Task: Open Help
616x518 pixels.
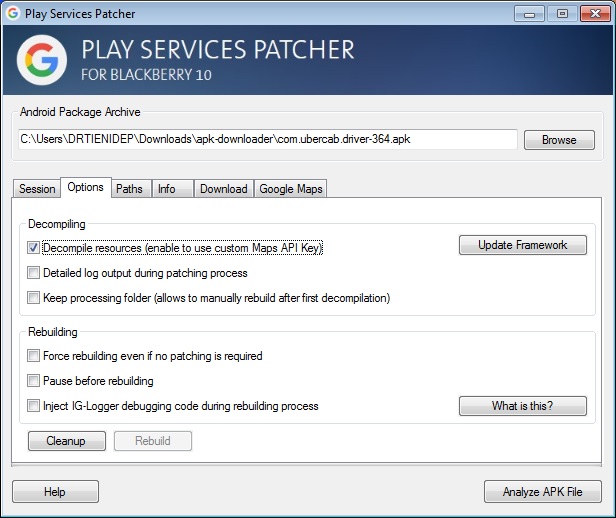Action: coord(55,492)
